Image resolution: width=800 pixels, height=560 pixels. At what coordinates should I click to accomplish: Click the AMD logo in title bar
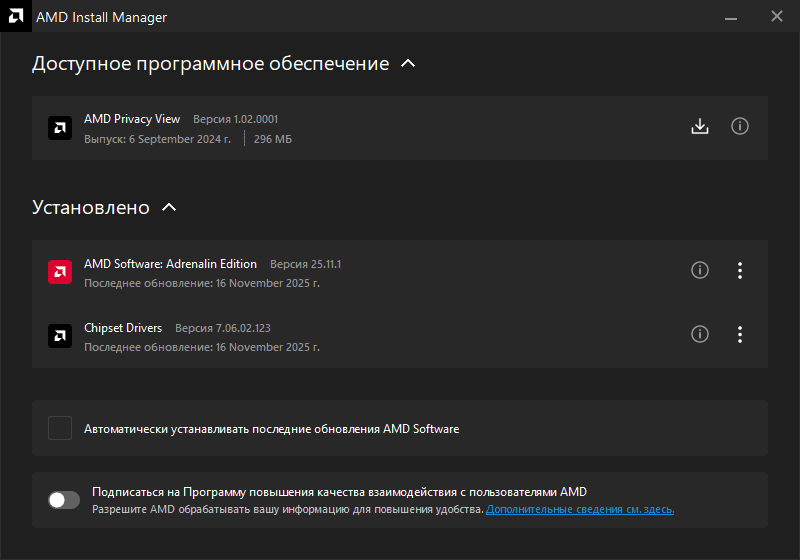click(16, 16)
